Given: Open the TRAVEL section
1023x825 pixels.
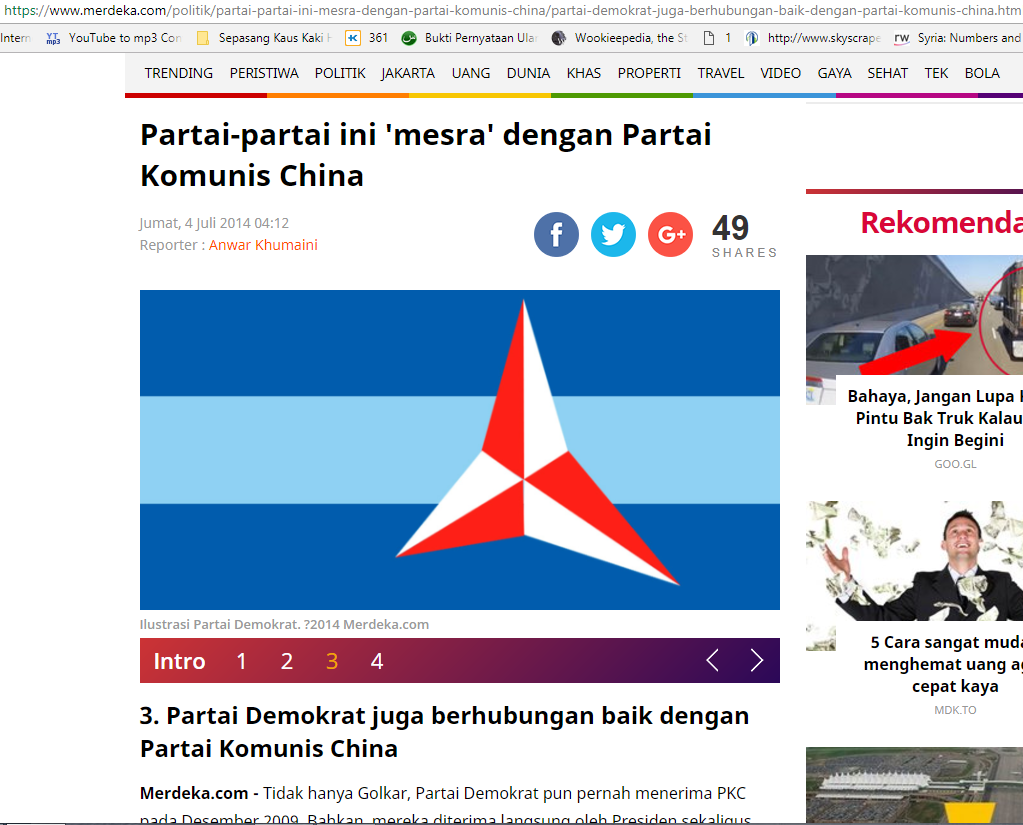Looking at the screenshot, I should point(721,73).
